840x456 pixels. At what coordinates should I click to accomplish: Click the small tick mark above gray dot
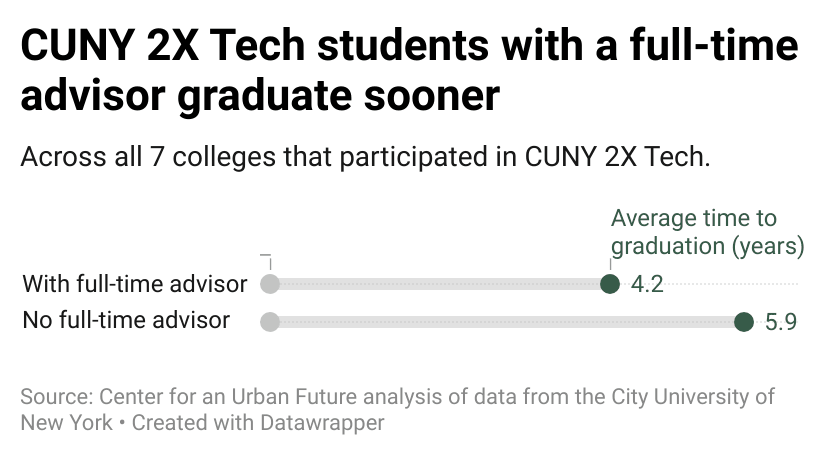pyautogui.click(x=267, y=259)
